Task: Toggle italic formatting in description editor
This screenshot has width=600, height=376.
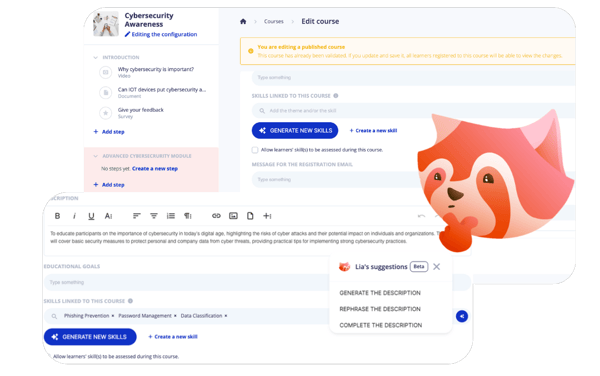Action: (x=74, y=216)
